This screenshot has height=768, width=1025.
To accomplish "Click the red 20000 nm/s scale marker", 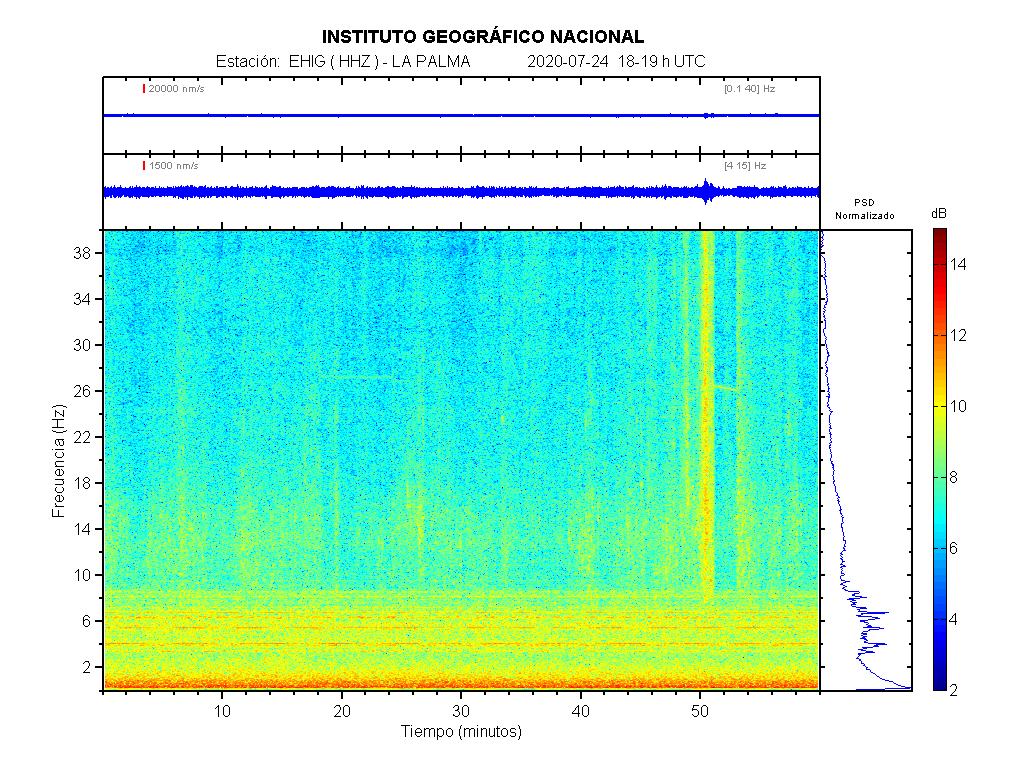I will pyautogui.click(x=145, y=89).
